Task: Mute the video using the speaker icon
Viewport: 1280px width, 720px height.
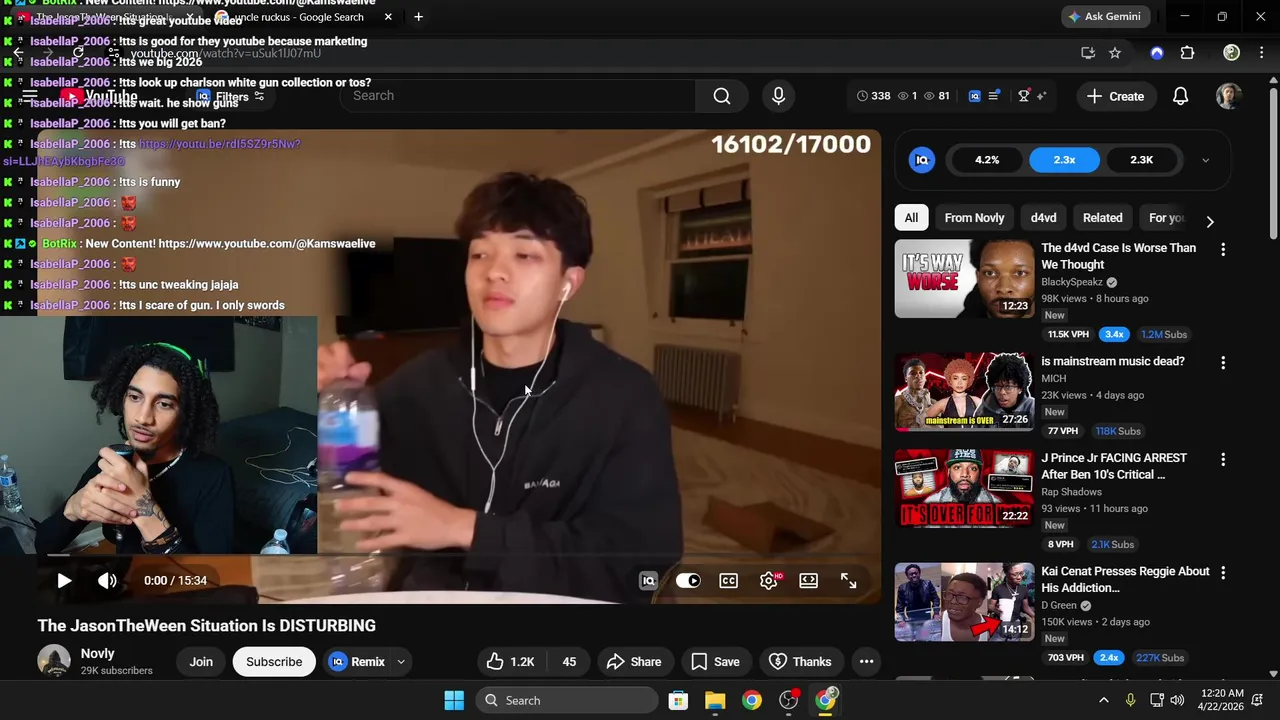Action: click(107, 580)
